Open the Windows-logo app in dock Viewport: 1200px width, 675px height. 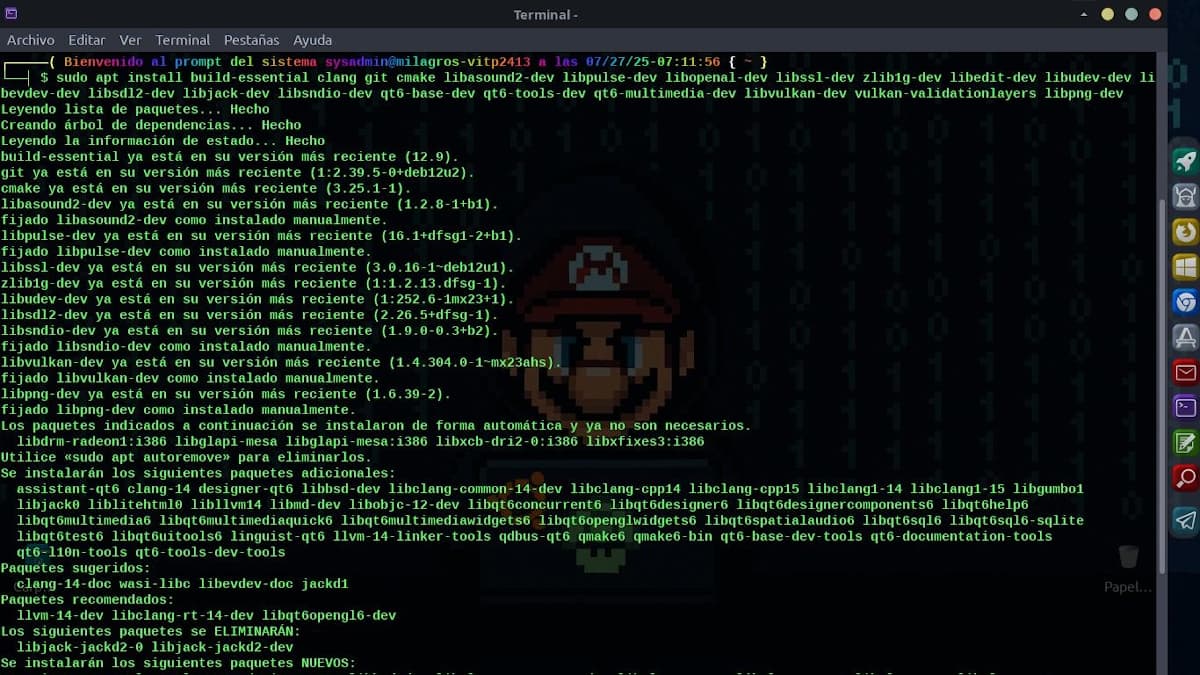click(1185, 267)
